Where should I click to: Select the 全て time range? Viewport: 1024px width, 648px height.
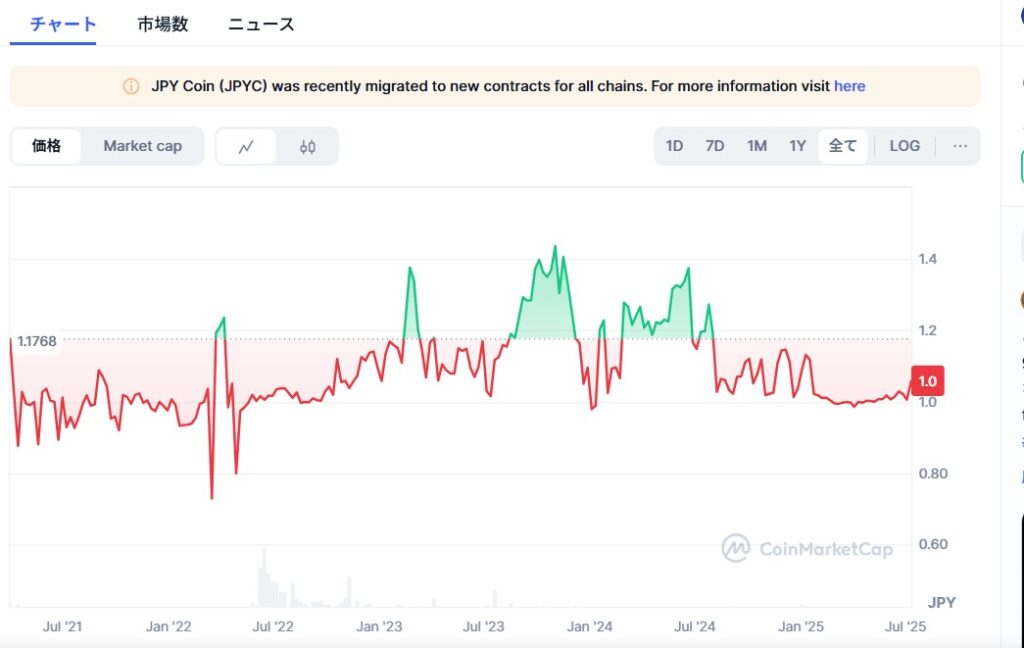coord(843,146)
